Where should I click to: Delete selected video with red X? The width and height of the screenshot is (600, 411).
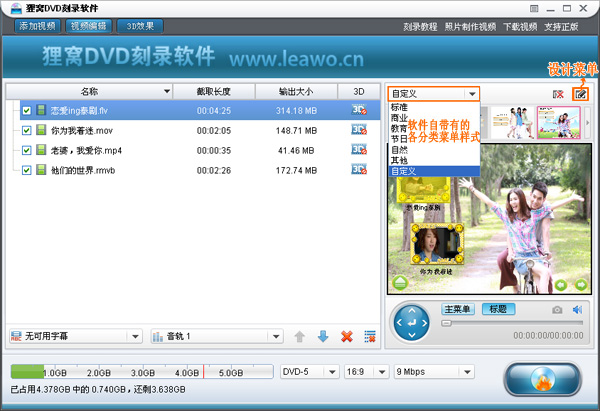click(x=347, y=337)
